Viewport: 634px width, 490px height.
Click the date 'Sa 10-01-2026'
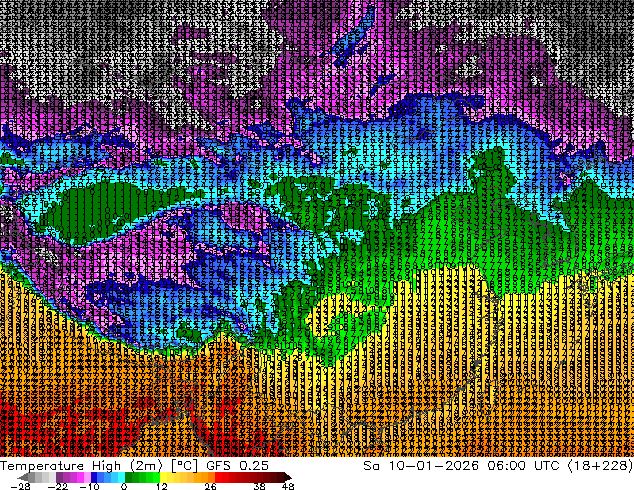click(421, 466)
